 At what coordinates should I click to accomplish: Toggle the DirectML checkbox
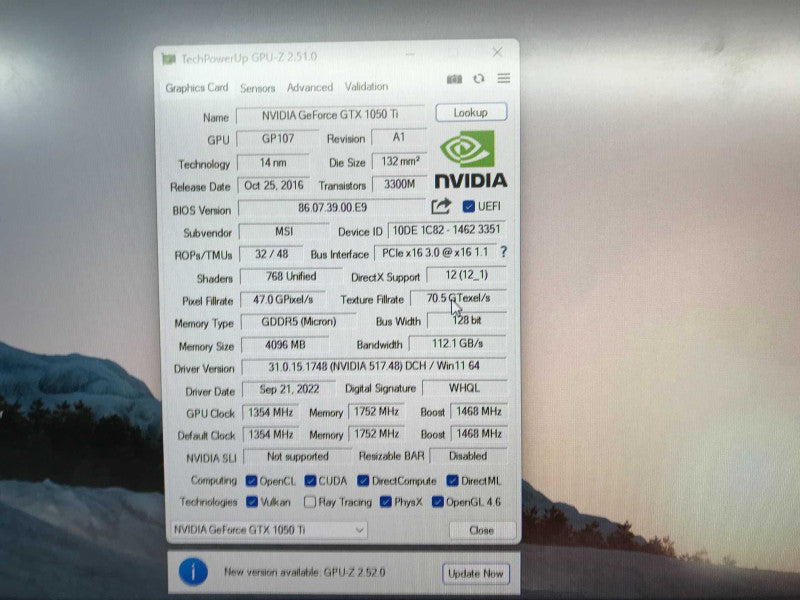(x=452, y=480)
